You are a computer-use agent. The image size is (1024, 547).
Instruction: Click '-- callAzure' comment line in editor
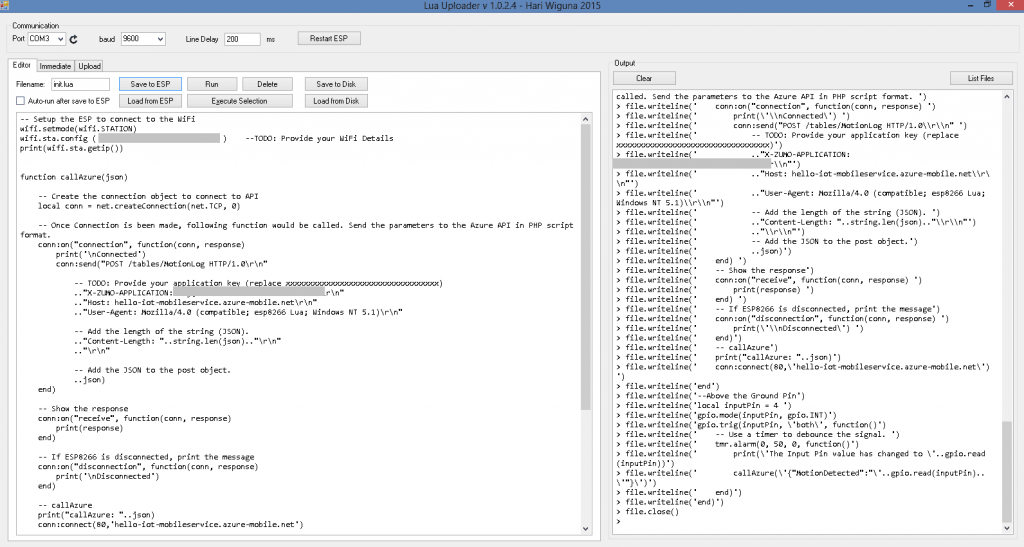point(65,505)
